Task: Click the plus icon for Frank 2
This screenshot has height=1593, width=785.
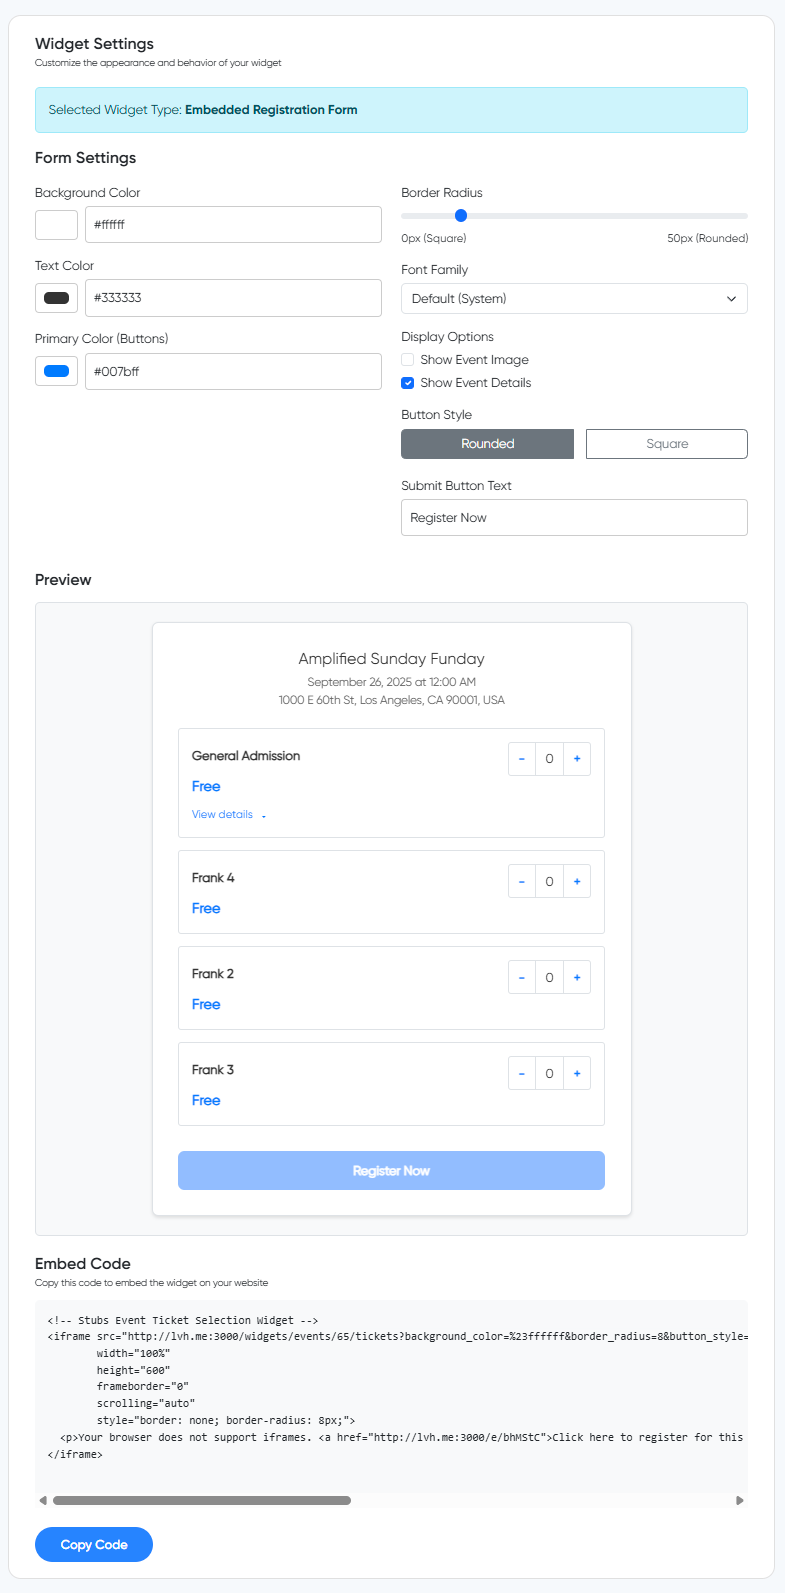Action: point(577,977)
